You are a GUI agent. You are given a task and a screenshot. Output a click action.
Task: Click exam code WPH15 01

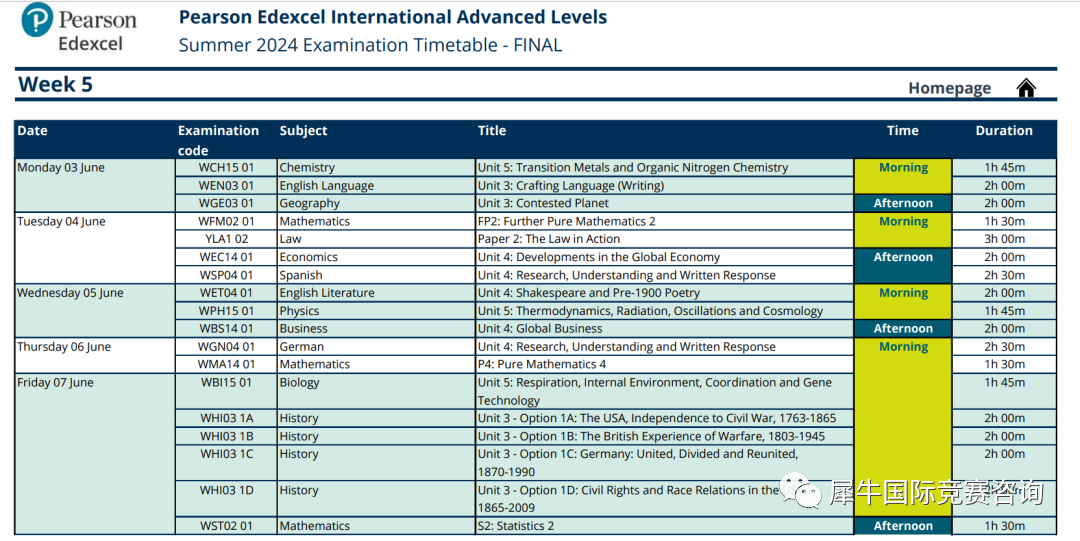pyautogui.click(x=226, y=311)
